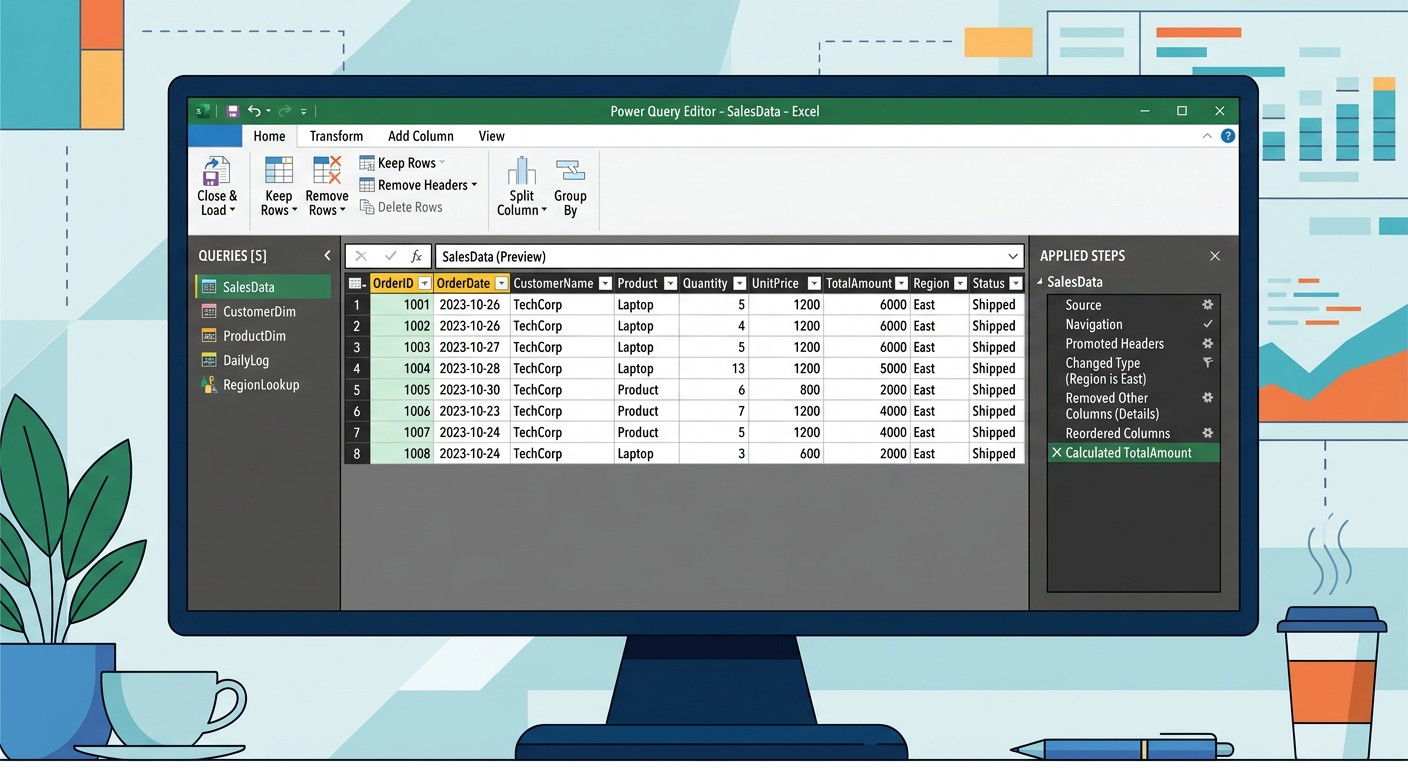
Task: Collapse the Queries pane with the chevron
Action: pyautogui.click(x=327, y=256)
